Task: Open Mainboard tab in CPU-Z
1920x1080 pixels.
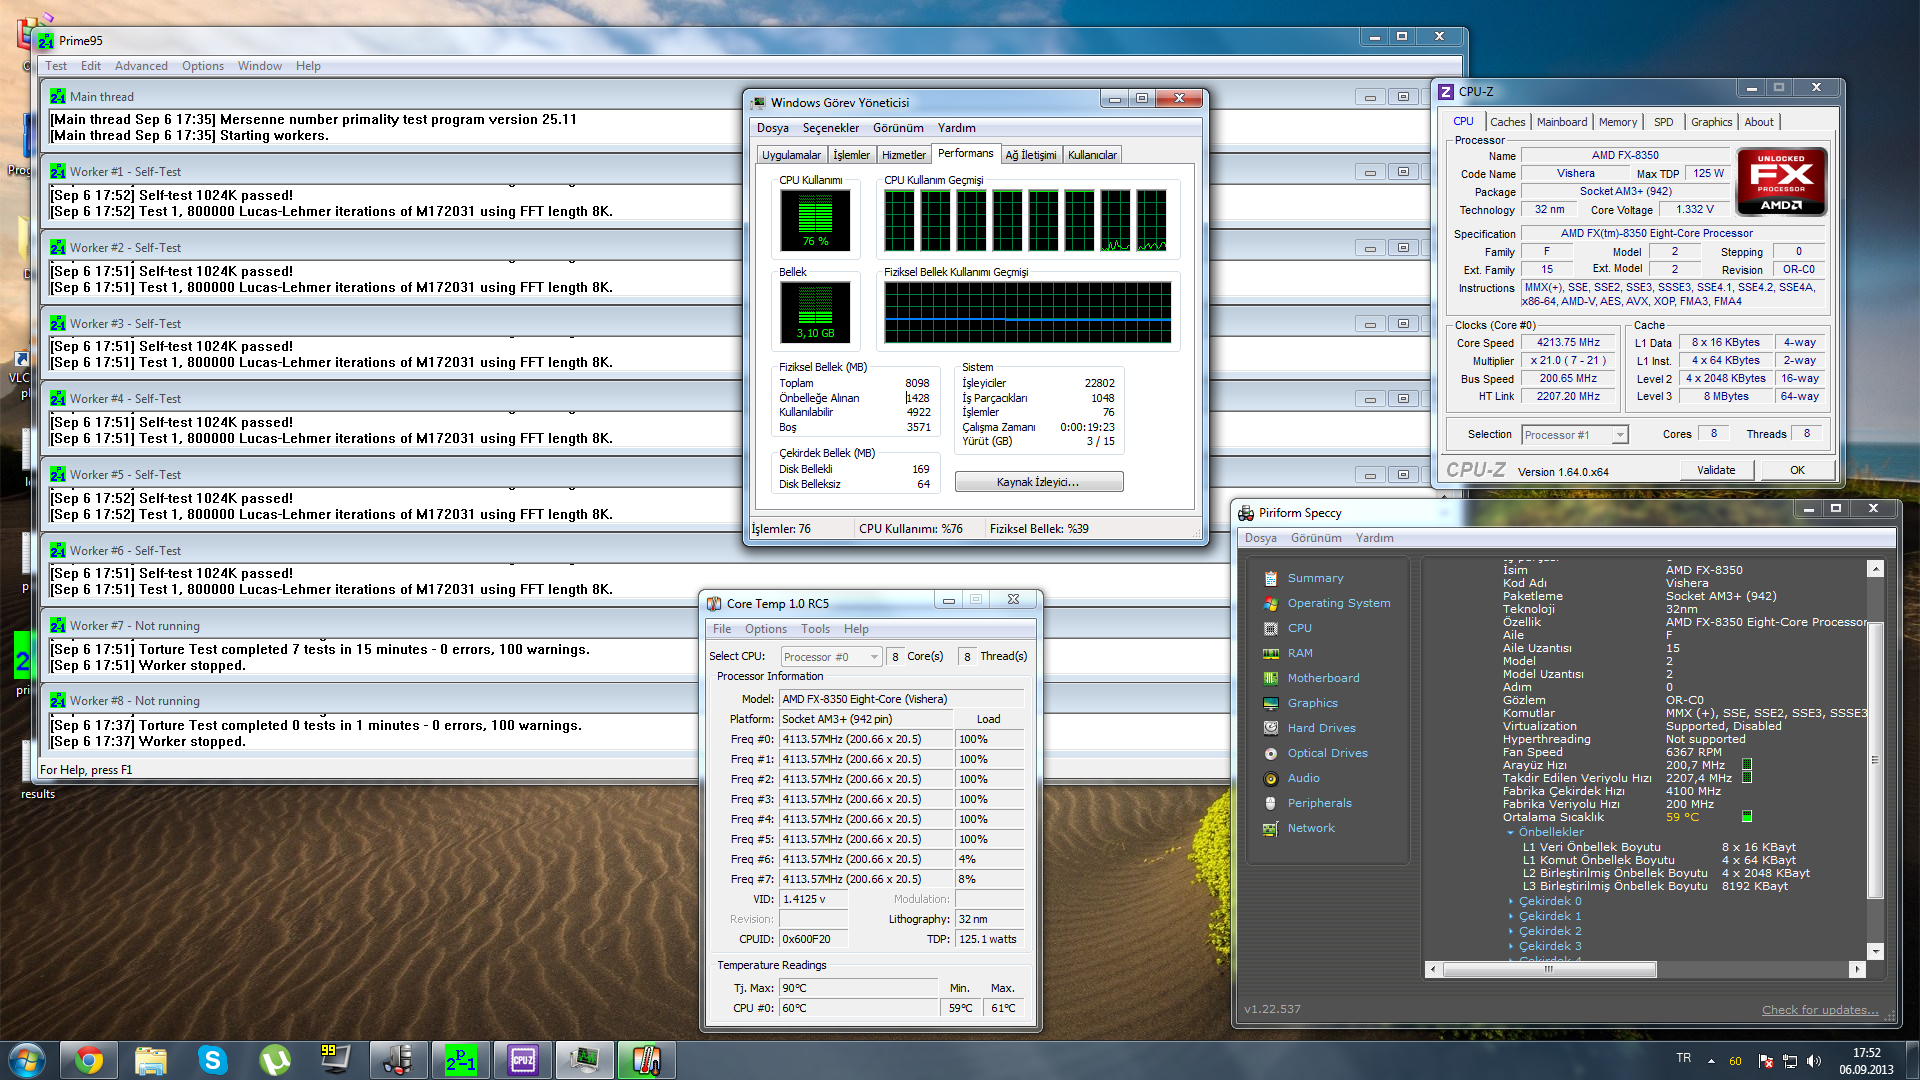Action: pyautogui.click(x=1562, y=122)
